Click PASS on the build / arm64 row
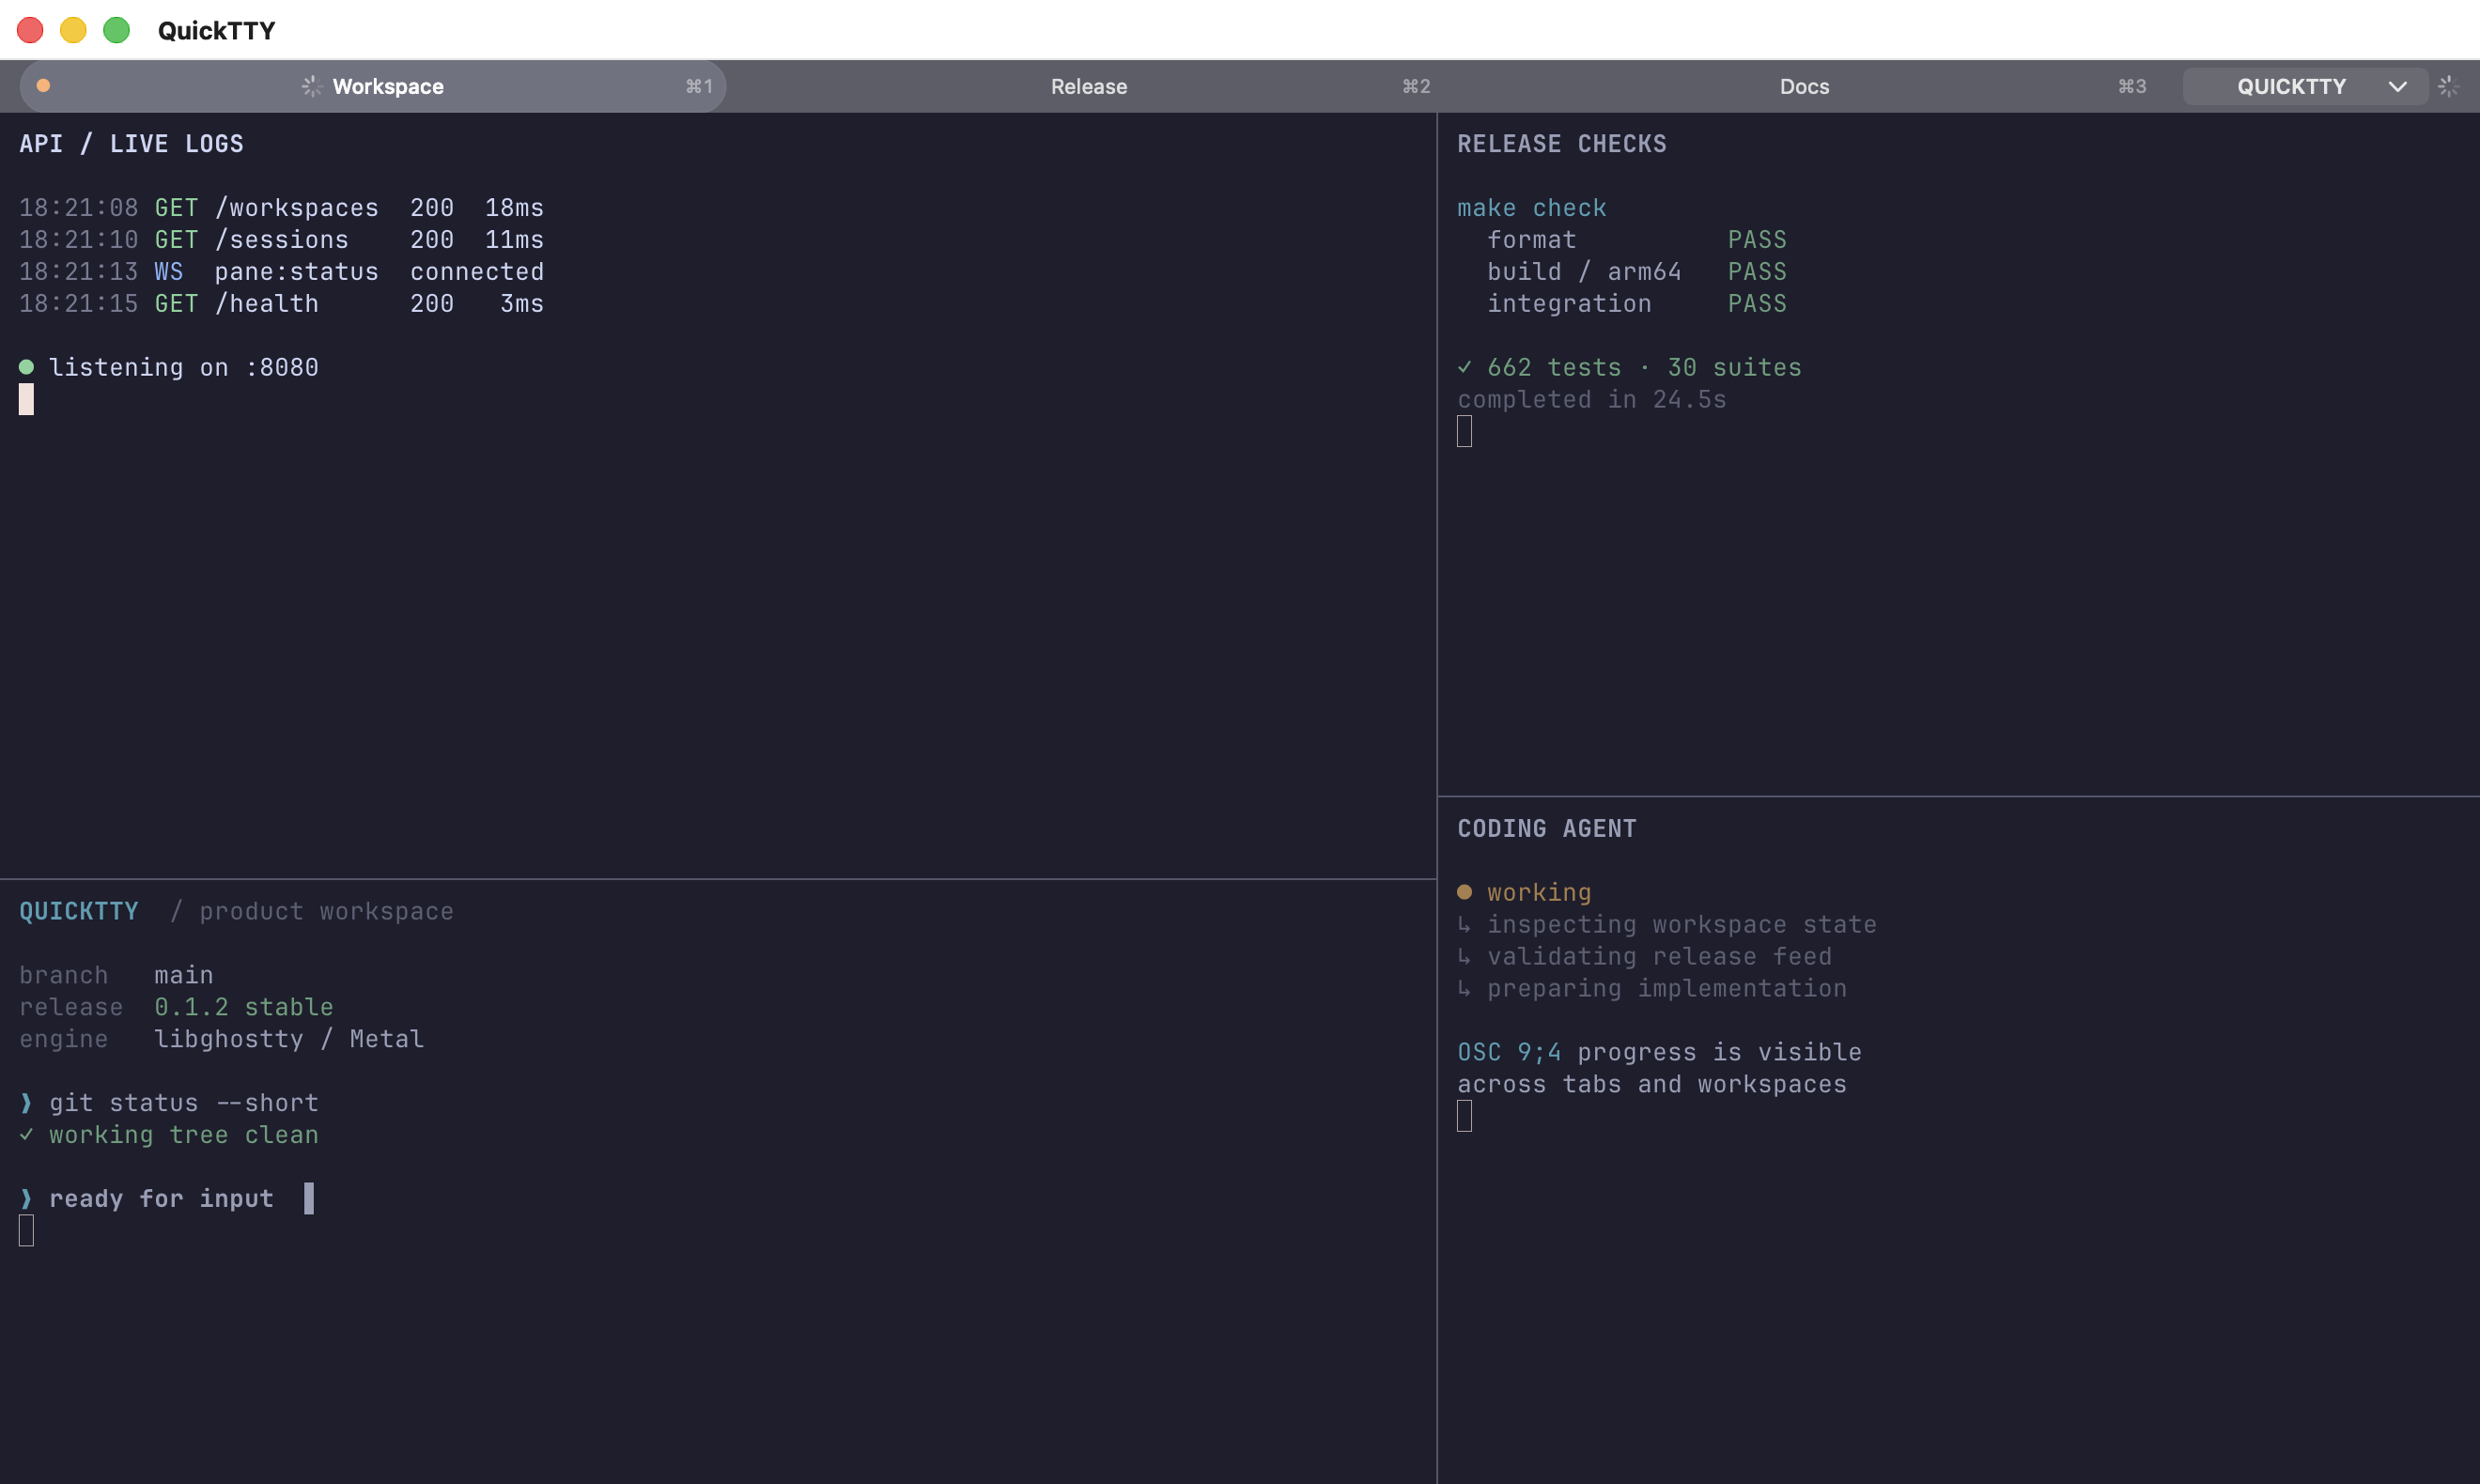2480x1484 pixels. point(1757,272)
